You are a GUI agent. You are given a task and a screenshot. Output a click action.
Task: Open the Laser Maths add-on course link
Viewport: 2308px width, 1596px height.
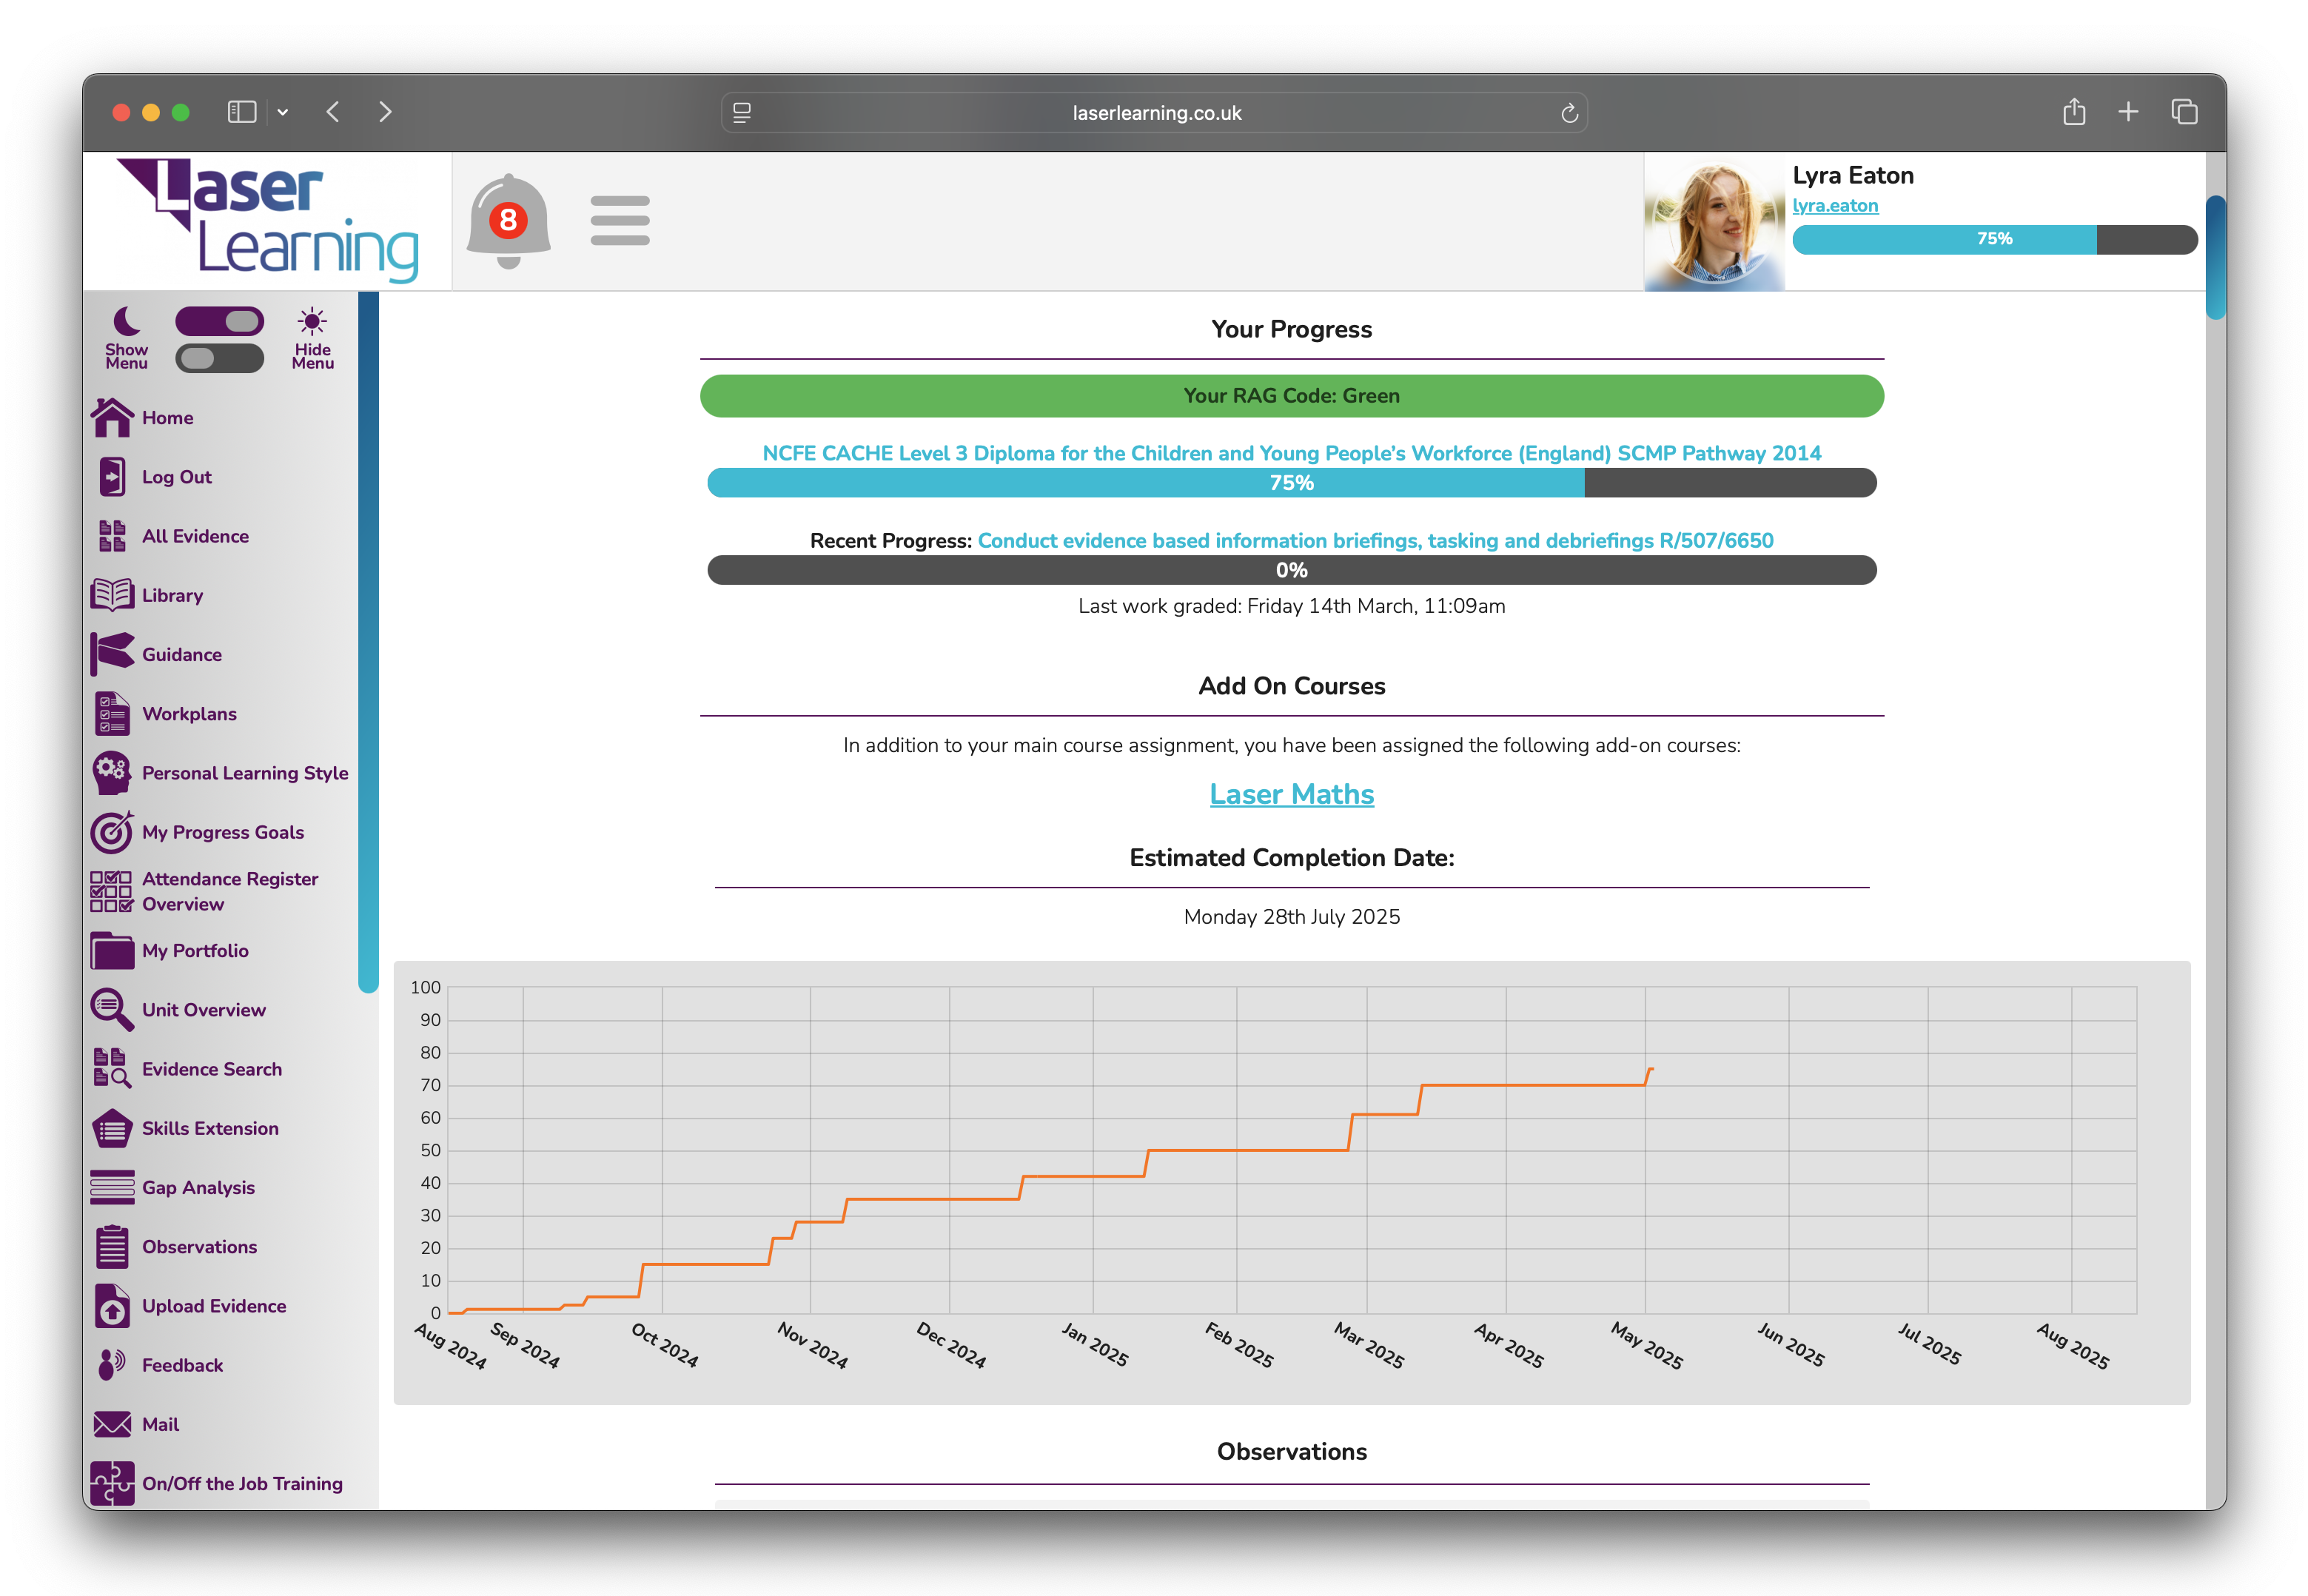point(1291,794)
